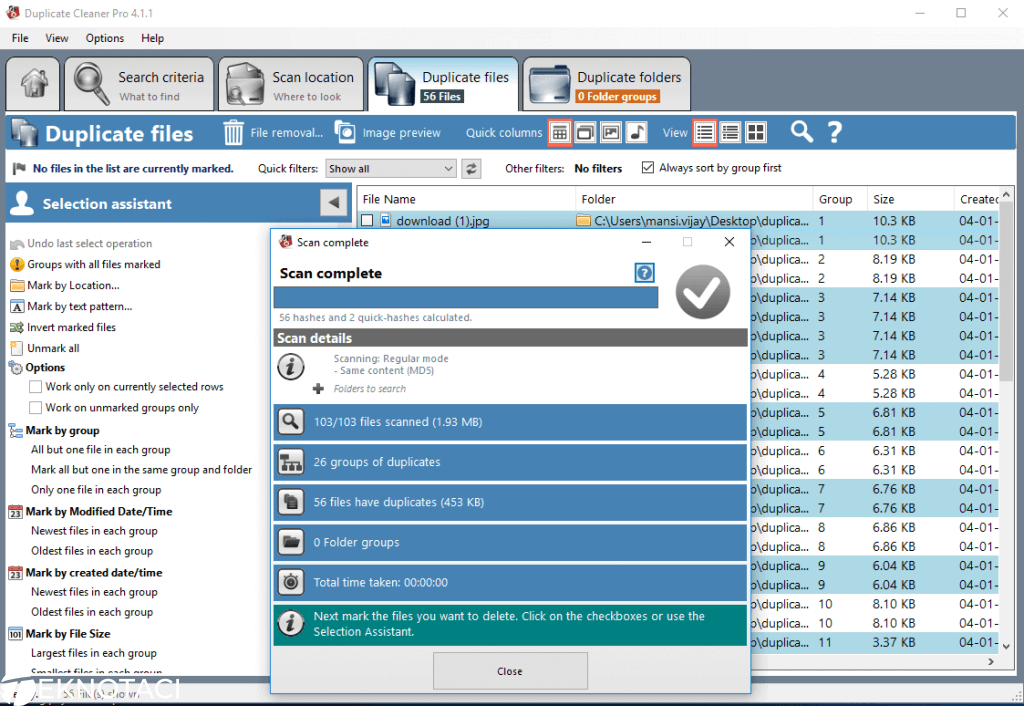Viewport: 1024px width, 706px height.
Task: Open the Quick filters Show all dropdown
Action: tap(391, 168)
